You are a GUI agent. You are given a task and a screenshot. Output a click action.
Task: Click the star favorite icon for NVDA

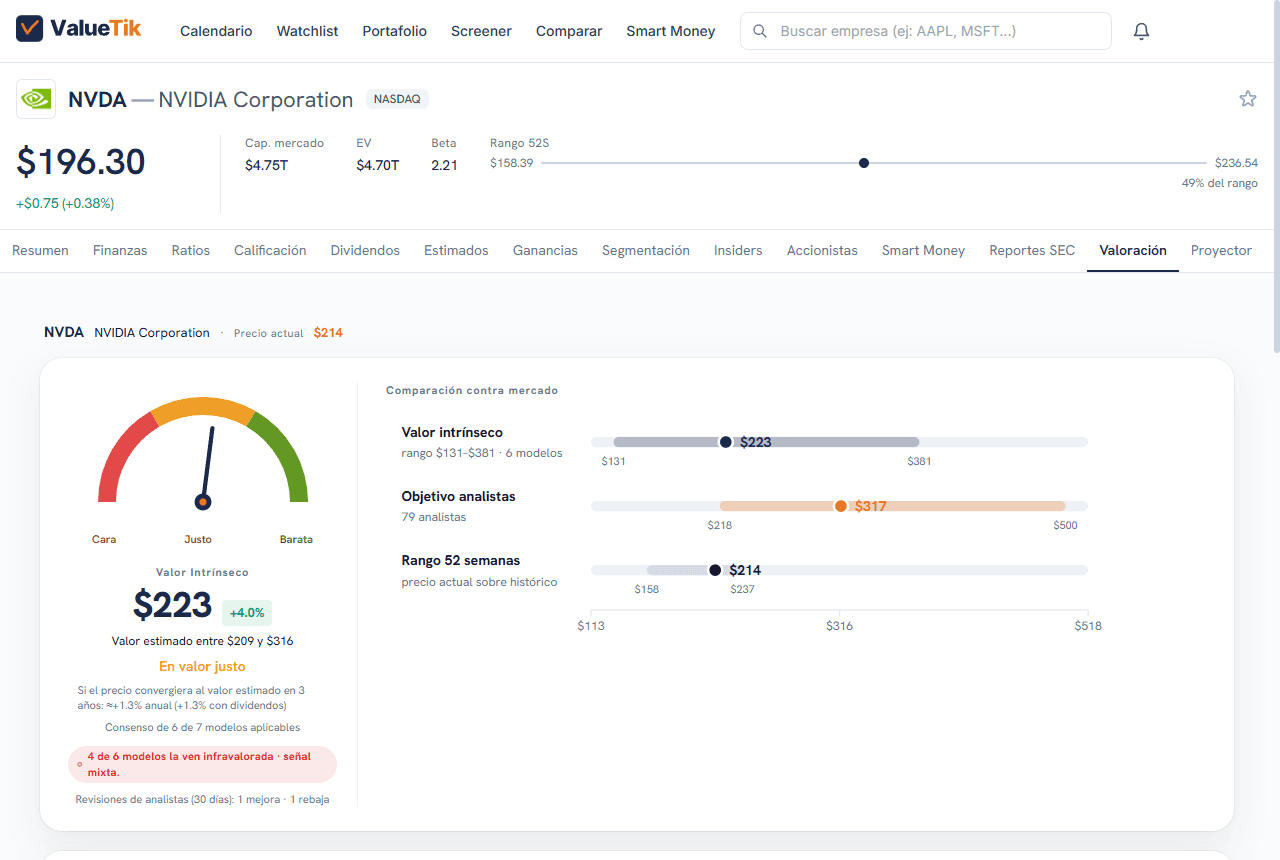1247,98
